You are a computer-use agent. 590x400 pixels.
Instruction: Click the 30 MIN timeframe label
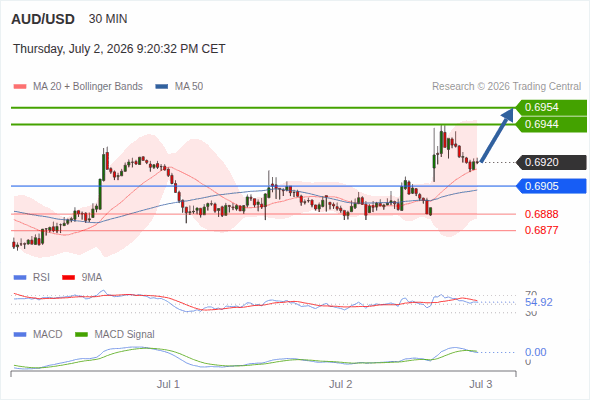pyautogui.click(x=108, y=19)
